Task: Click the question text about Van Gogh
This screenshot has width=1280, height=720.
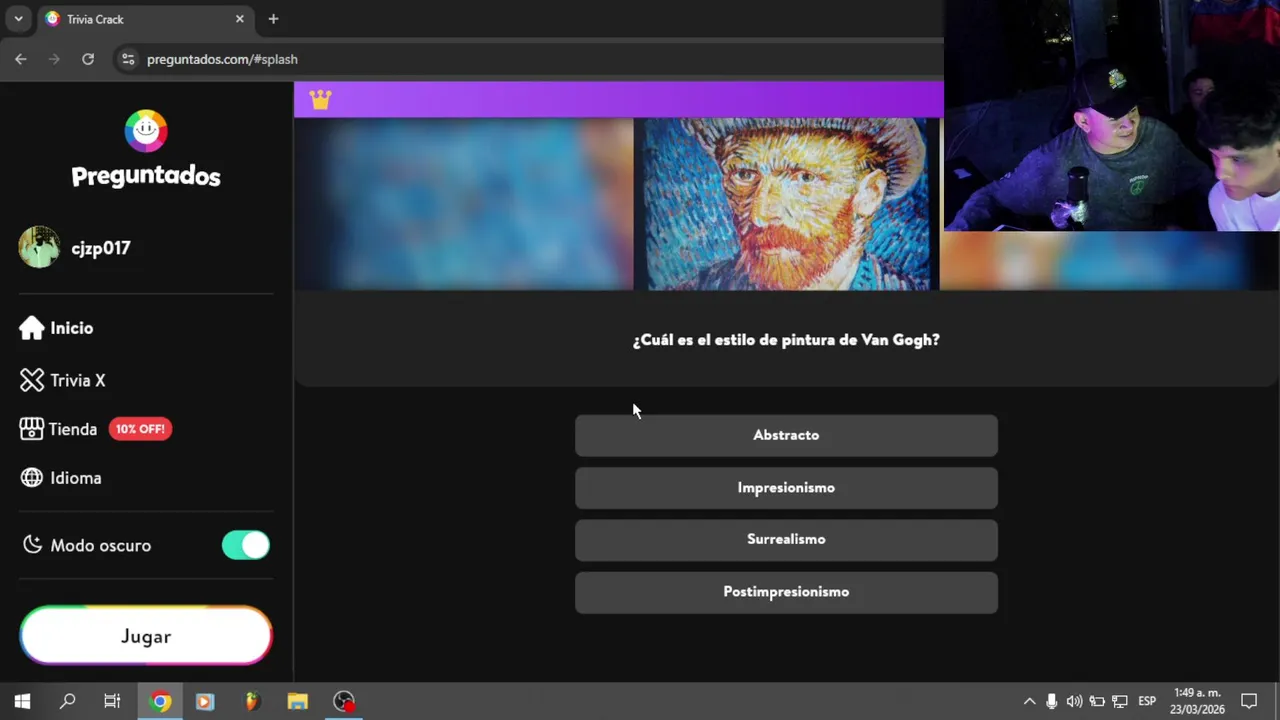Action: click(x=786, y=340)
